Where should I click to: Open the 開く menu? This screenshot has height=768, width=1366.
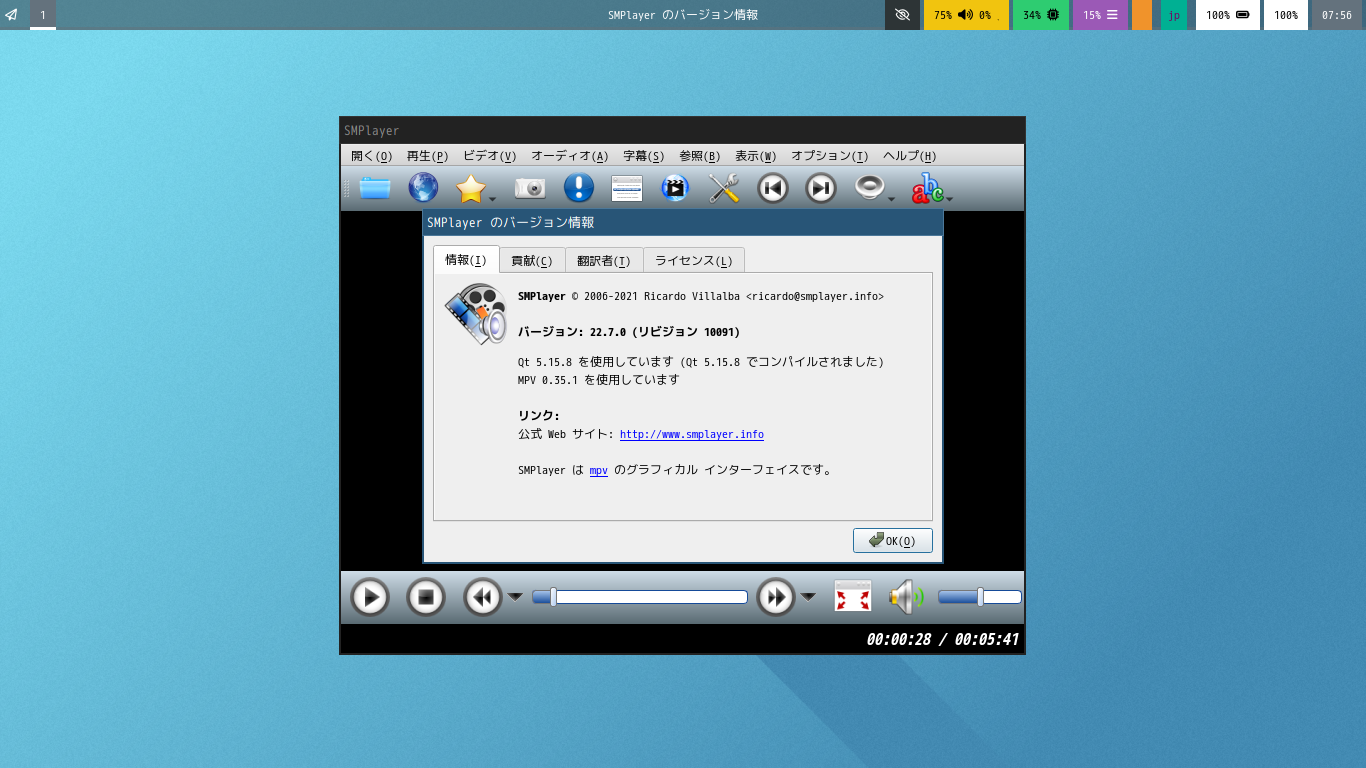pos(372,156)
